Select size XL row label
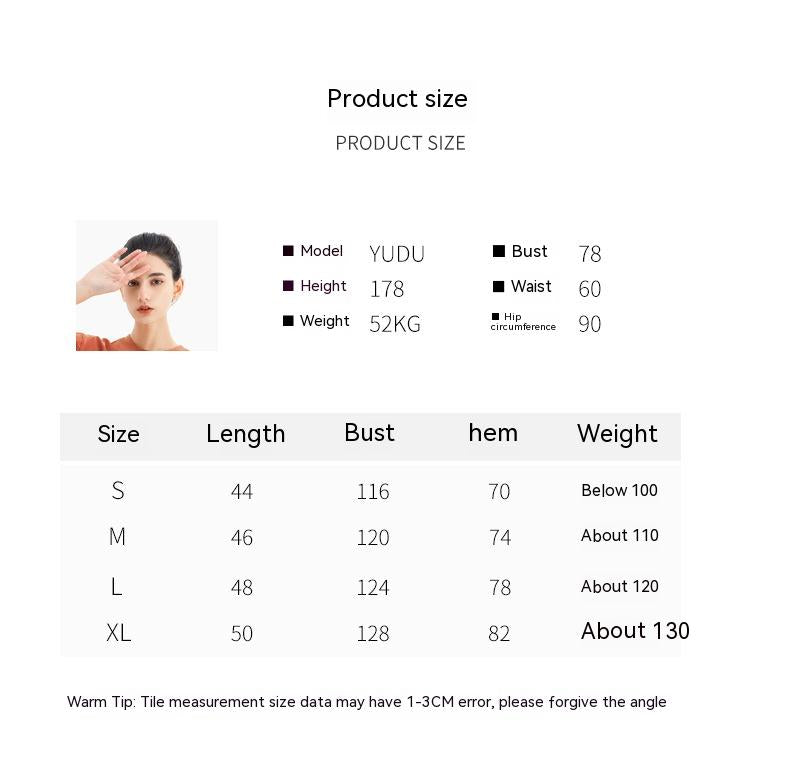The width and height of the screenshot is (800, 774). (x=118, y=633)
